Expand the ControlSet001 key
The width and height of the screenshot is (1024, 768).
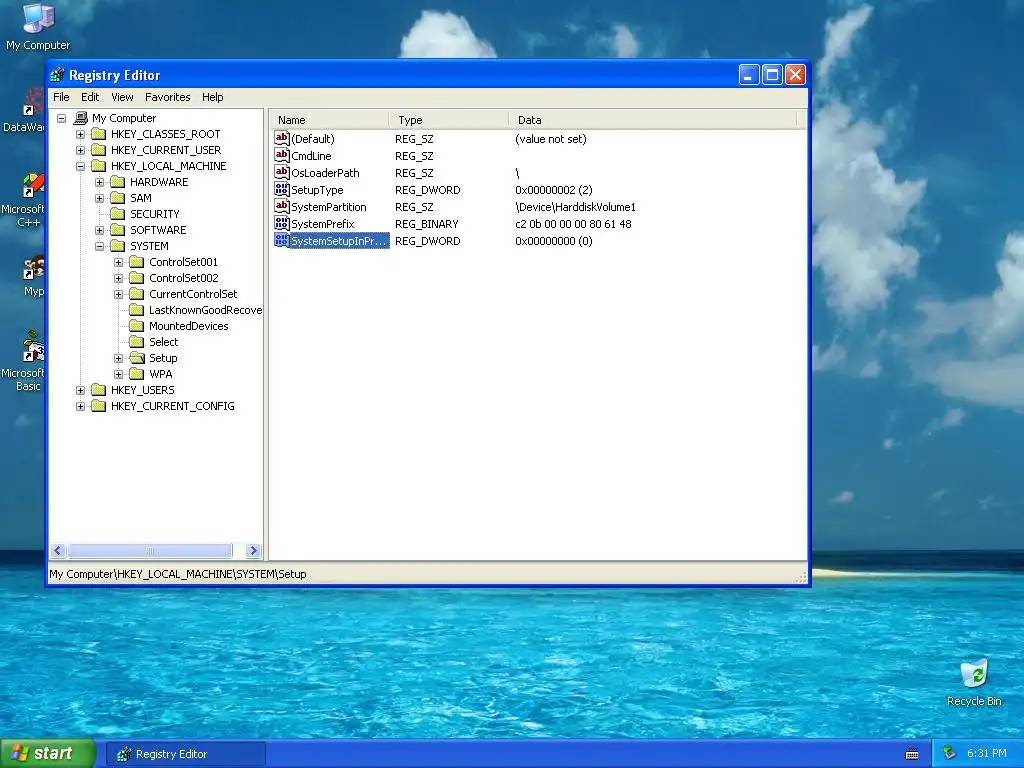118,262
